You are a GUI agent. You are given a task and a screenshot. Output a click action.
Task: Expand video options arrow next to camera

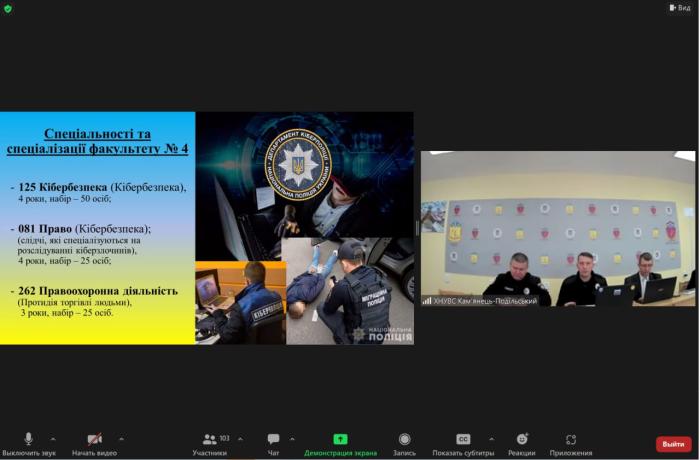121,439
